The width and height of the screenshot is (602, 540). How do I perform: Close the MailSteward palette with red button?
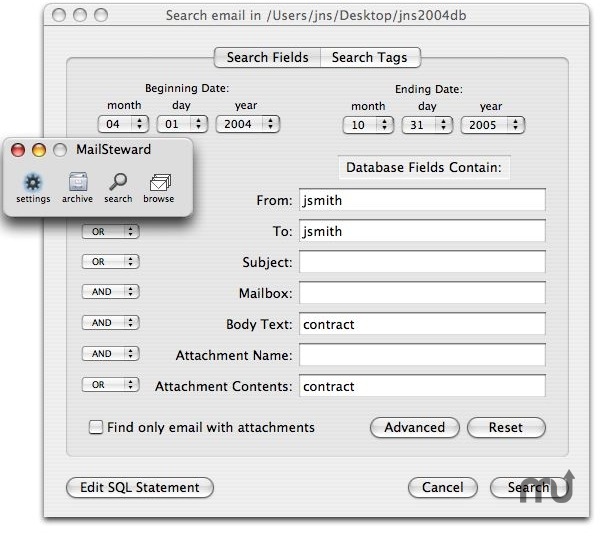(18, 150)
